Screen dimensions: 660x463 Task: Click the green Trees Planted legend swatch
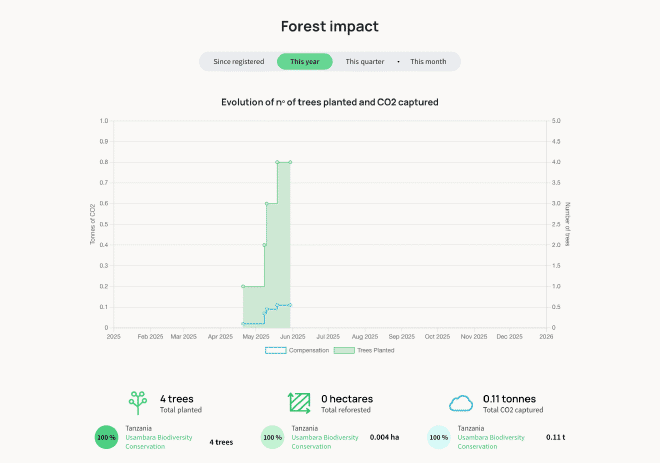[x=344, y=351]
